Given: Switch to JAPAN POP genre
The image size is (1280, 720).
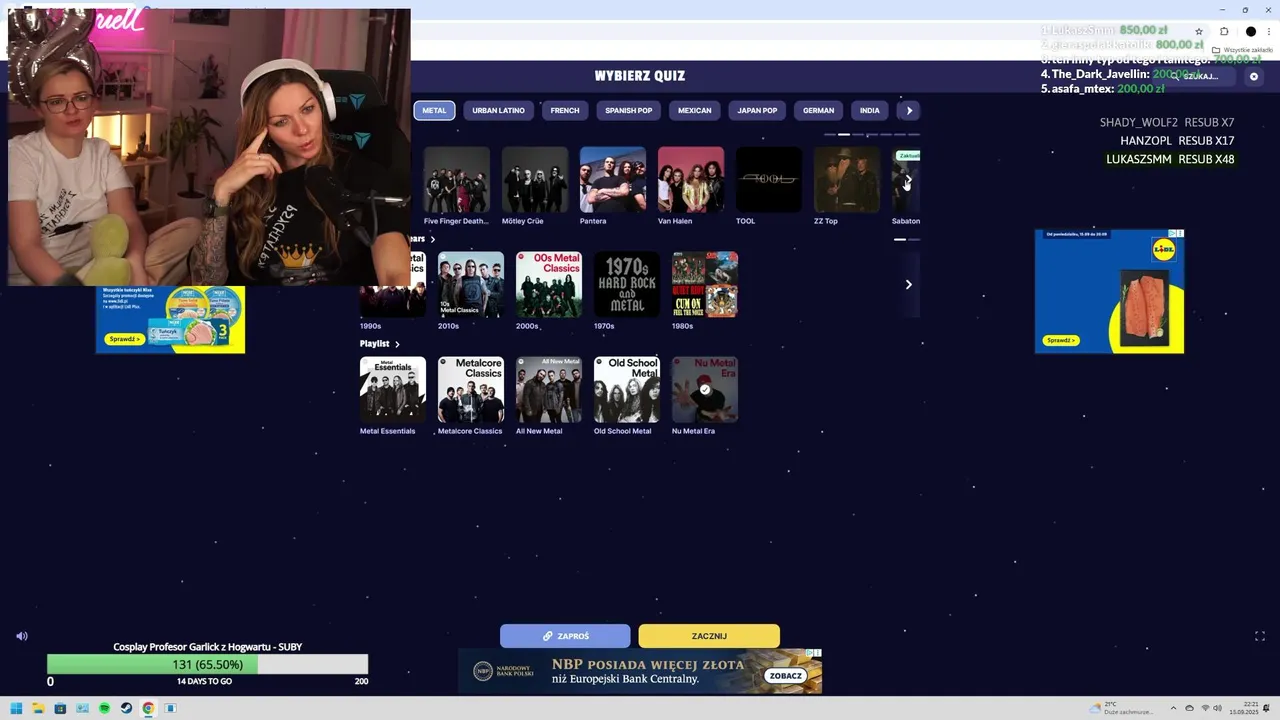Looking at the screenshot, I should 757,110.
